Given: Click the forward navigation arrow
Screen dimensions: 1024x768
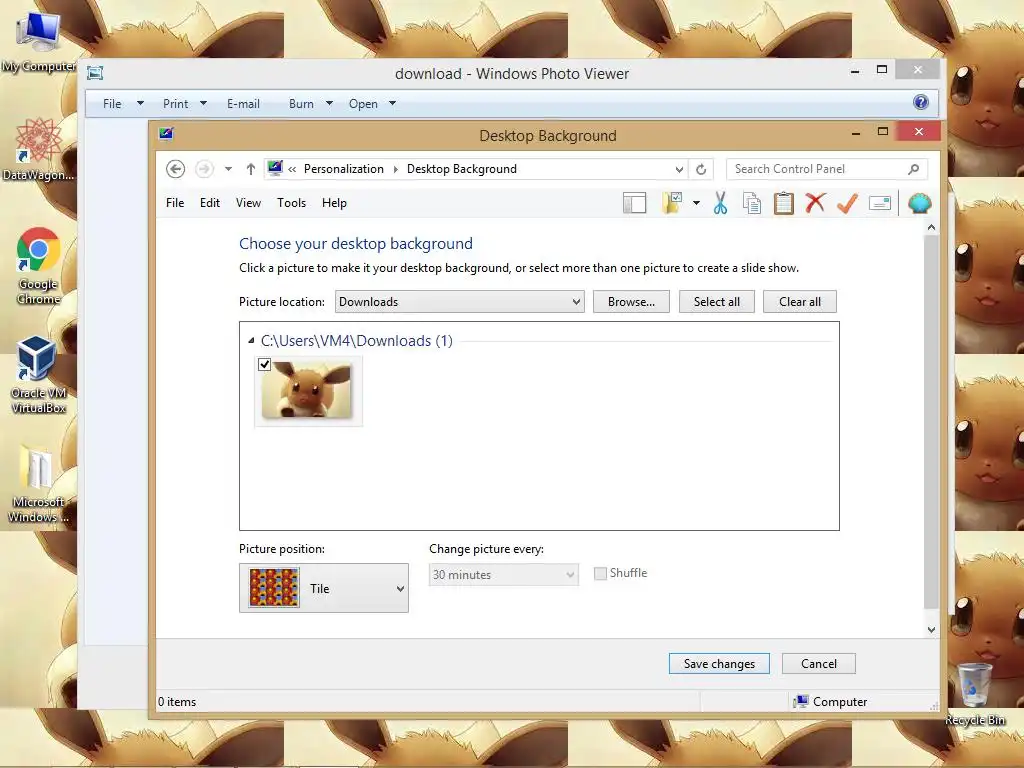Looking at the screenshot, I should (x=204, y=169).
